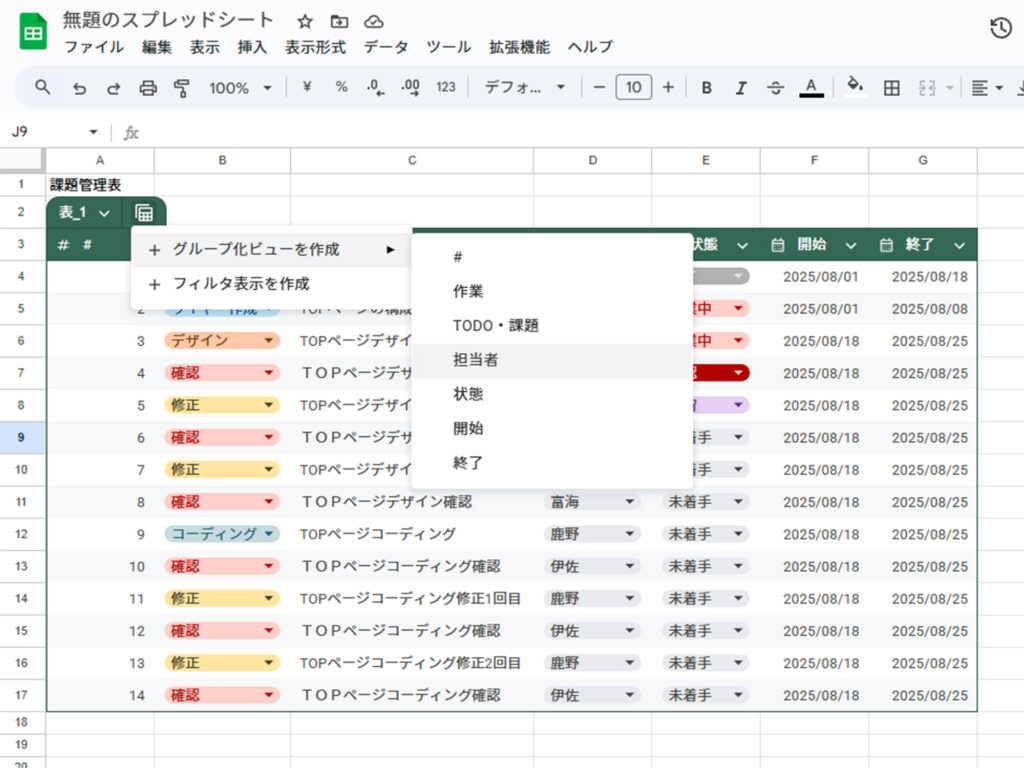The image size is (1024, 768).
Task: Open the fill color picker
Action: tap(855, 87)
